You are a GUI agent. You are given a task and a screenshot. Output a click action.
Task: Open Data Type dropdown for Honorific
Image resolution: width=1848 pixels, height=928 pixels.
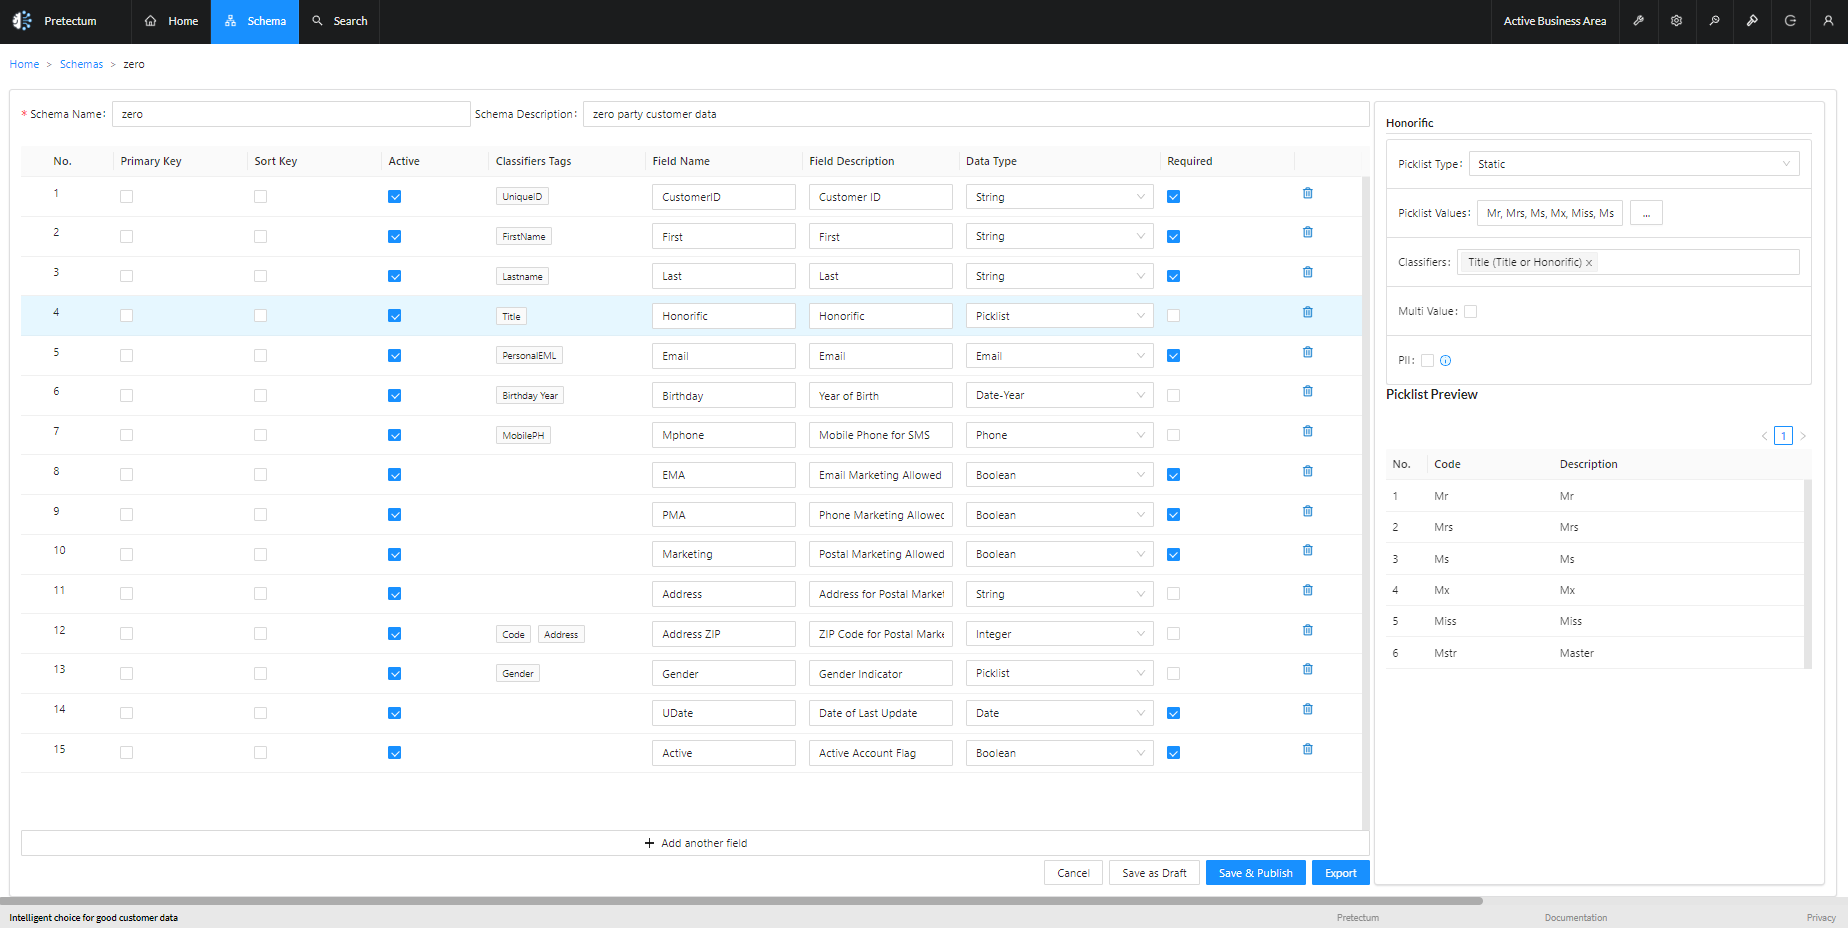(x=1059, y=316)
